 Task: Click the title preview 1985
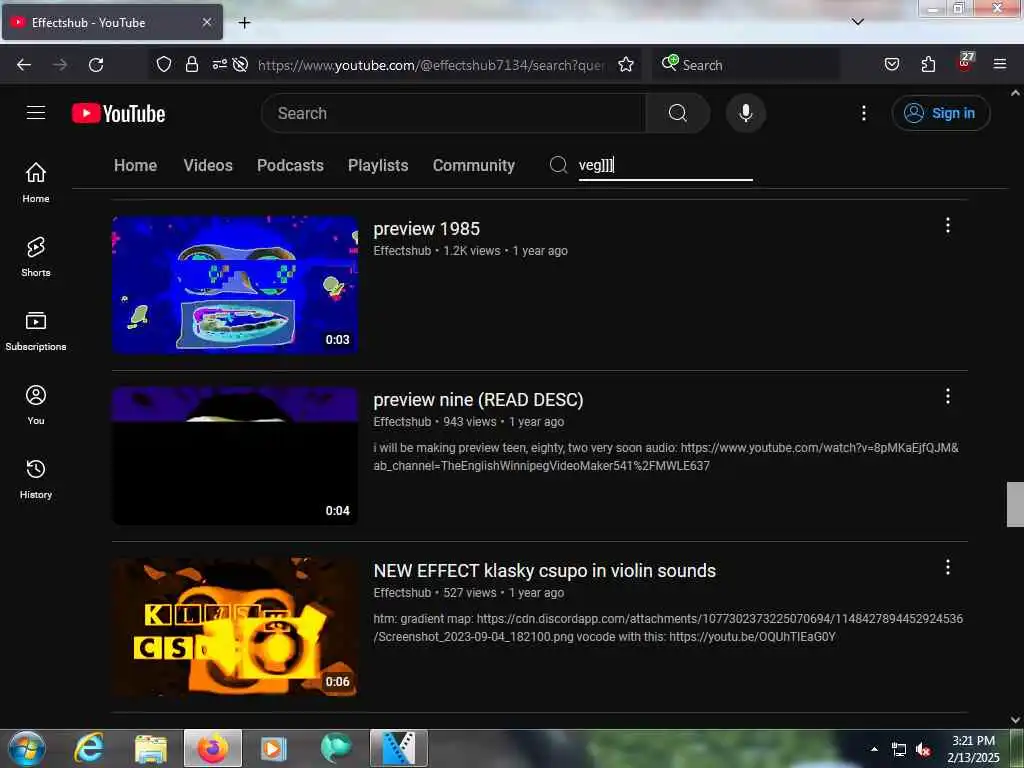click(x=426, y=229)
